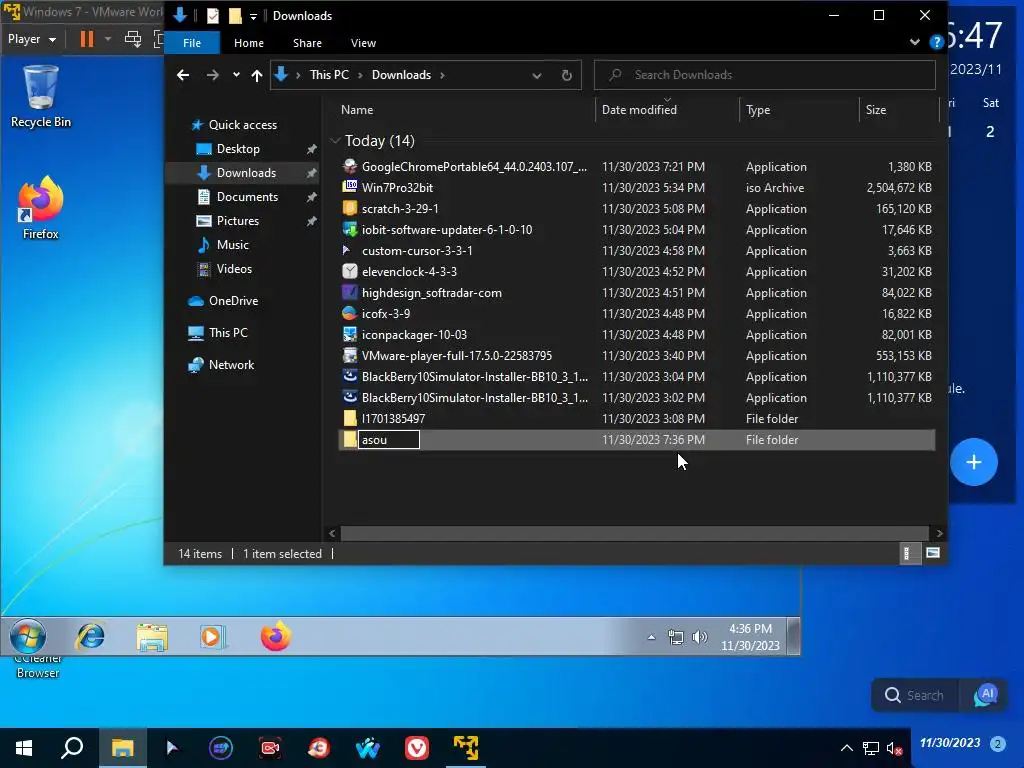Open the Home ribbon tab
Viewport: 1024px width, 768px height.
click(249, 43)
